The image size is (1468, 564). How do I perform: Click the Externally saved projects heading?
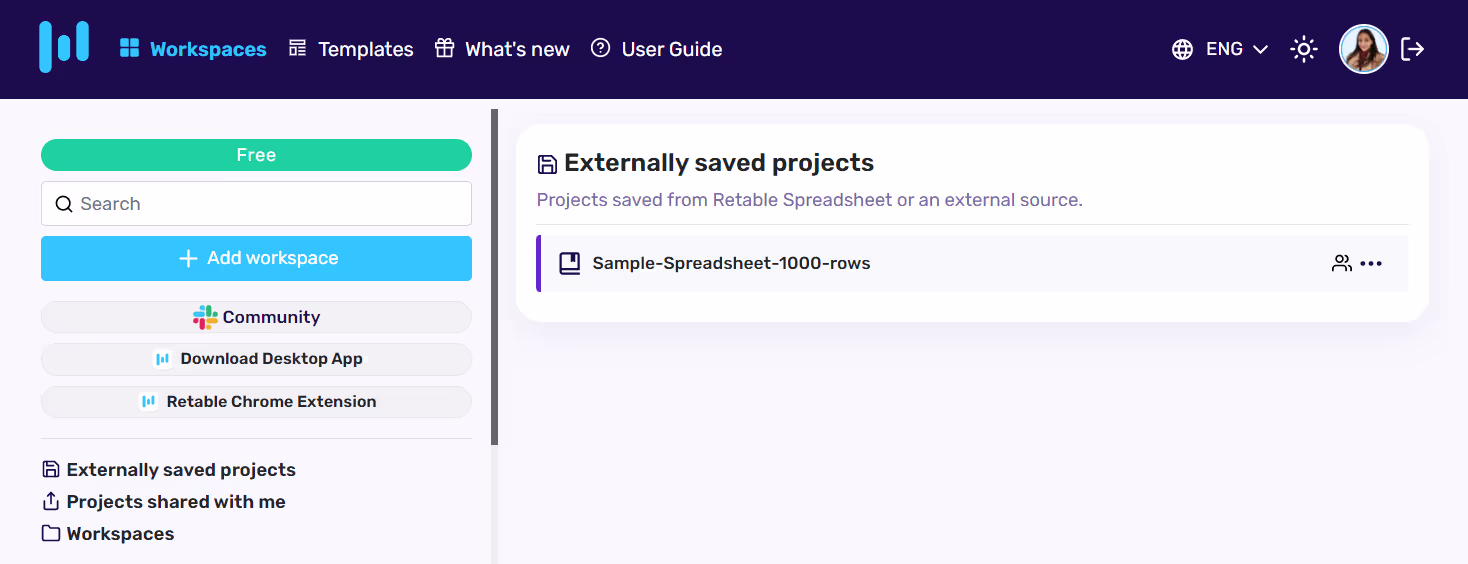(719, 163)
